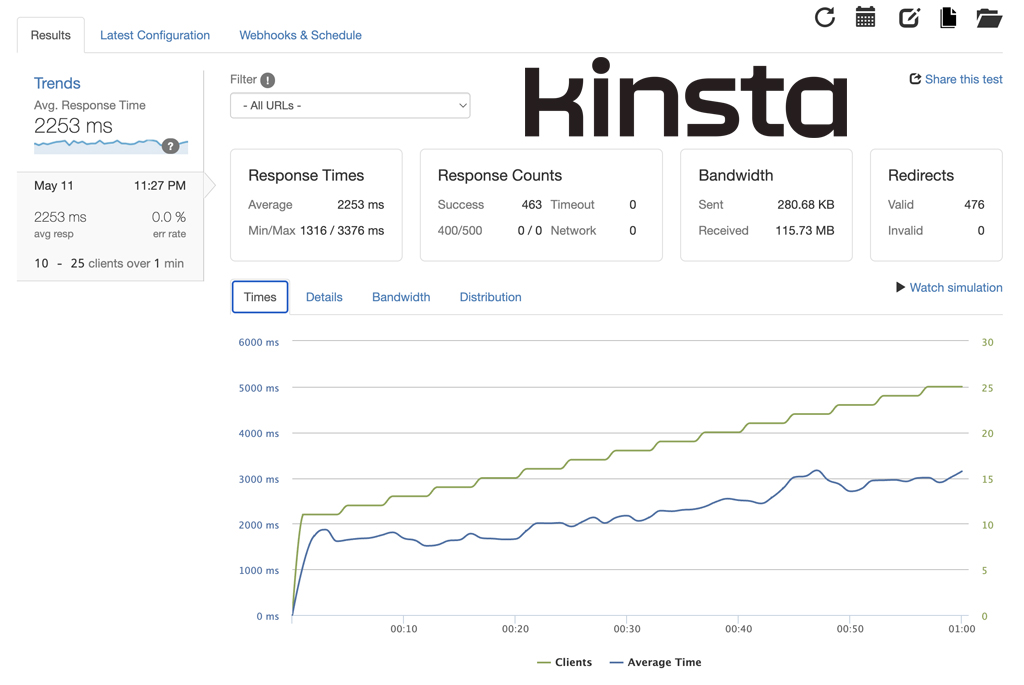The height and width of the screenshot is (685, 1024).
Task: Click the Response Counts card title
Action: [x=500, y=176]
